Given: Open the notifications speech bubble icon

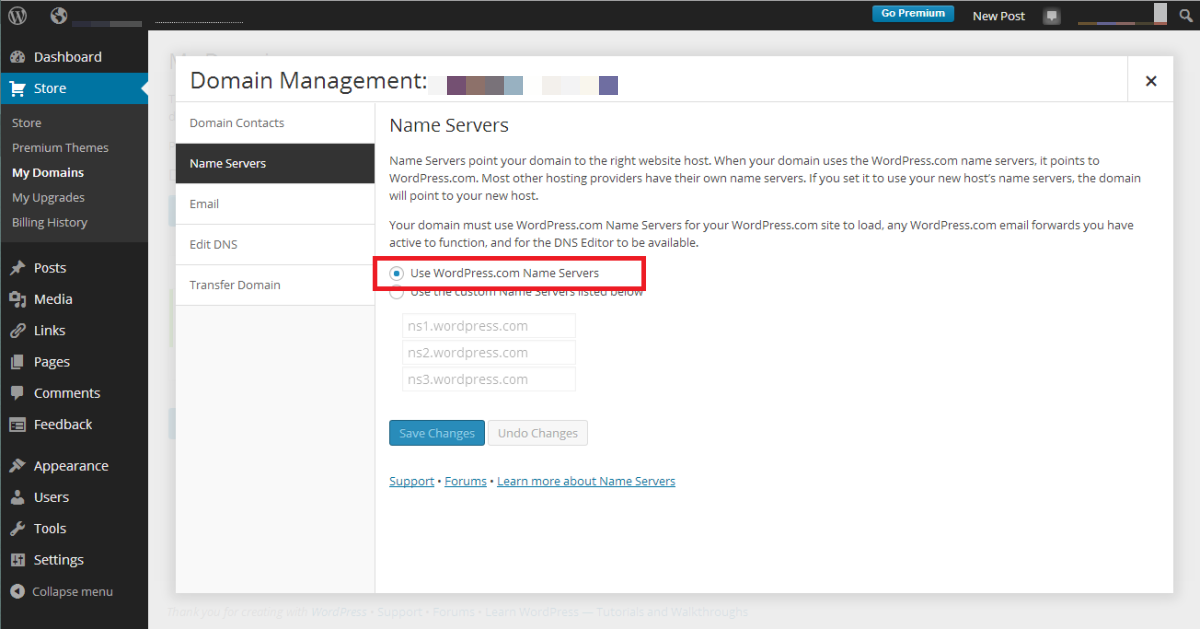Looking at the screenshot, I should point(1051,16).
